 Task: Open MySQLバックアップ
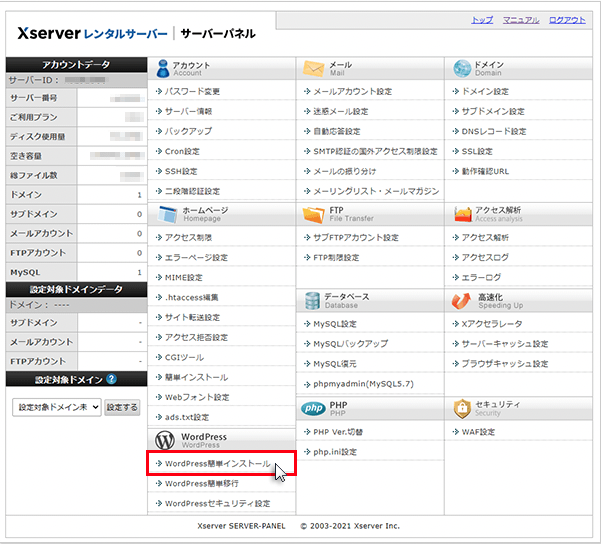350,343
